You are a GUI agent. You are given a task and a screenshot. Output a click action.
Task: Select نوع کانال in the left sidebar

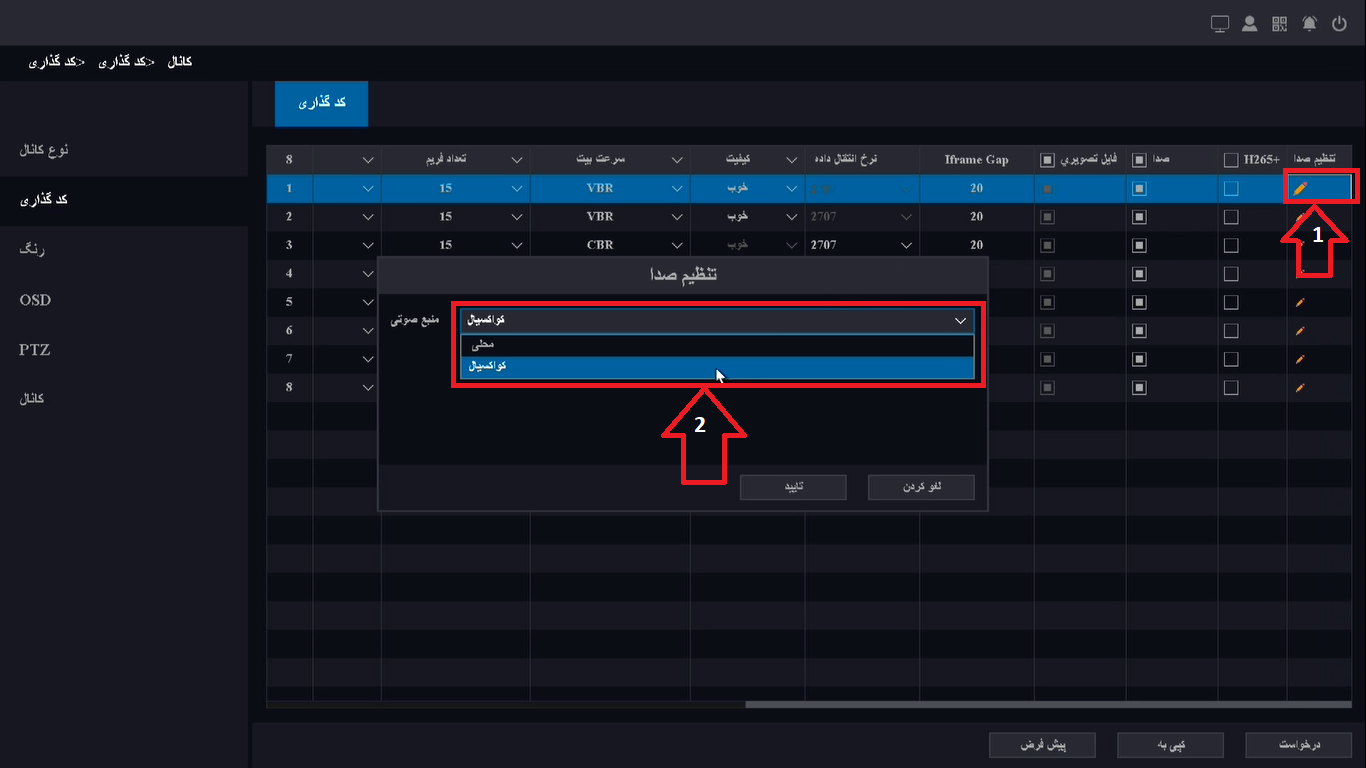124,150
